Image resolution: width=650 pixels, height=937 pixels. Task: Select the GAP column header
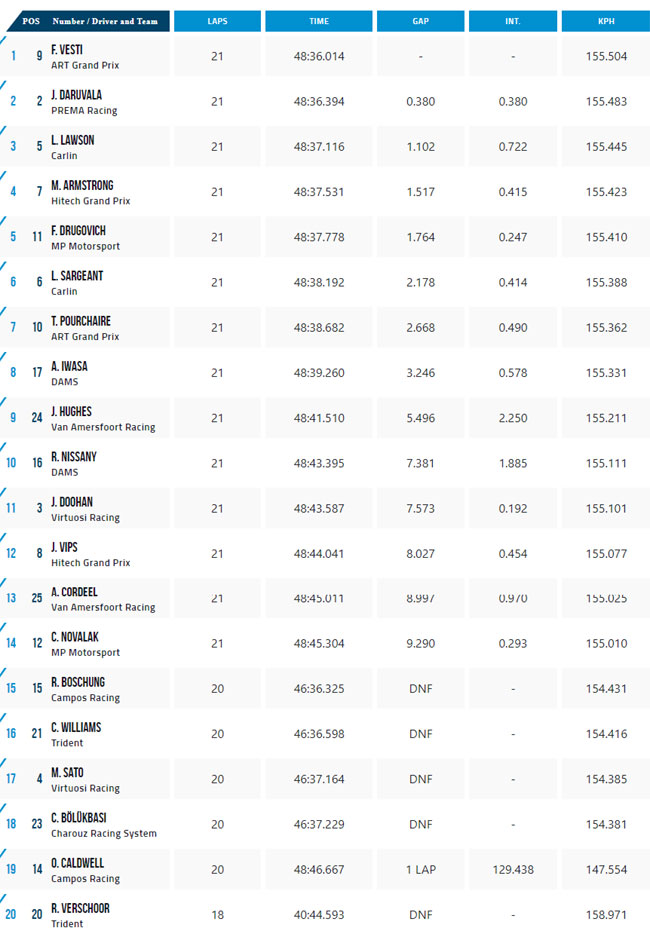421,21
